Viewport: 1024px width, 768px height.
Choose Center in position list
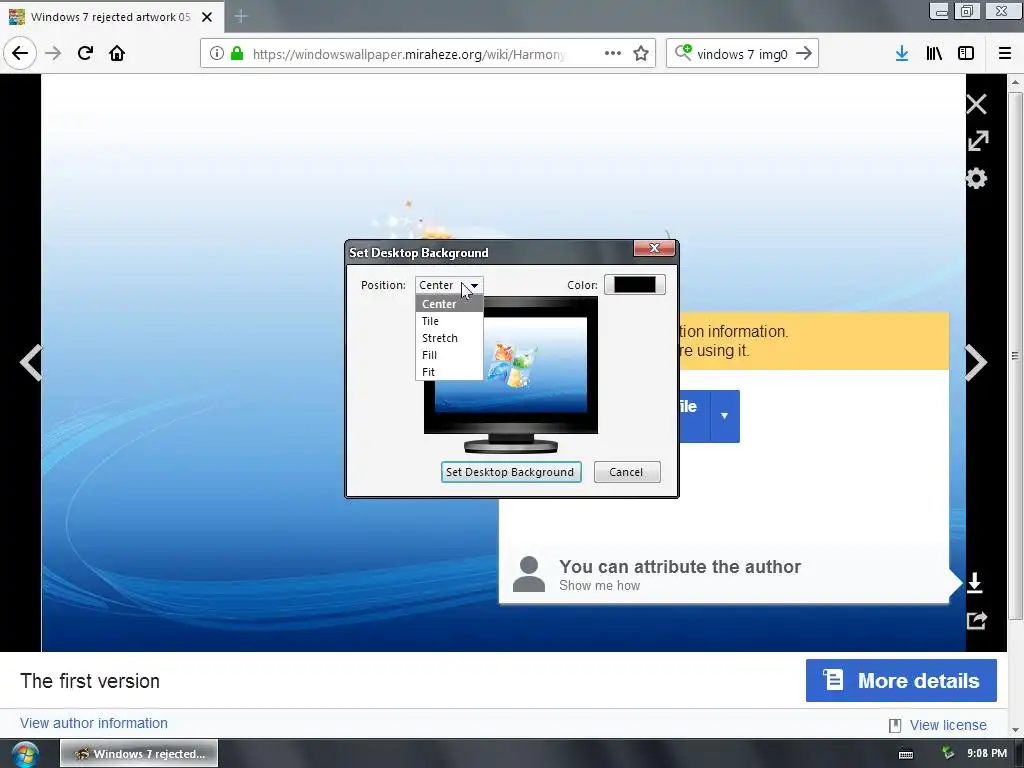[449, 304]
